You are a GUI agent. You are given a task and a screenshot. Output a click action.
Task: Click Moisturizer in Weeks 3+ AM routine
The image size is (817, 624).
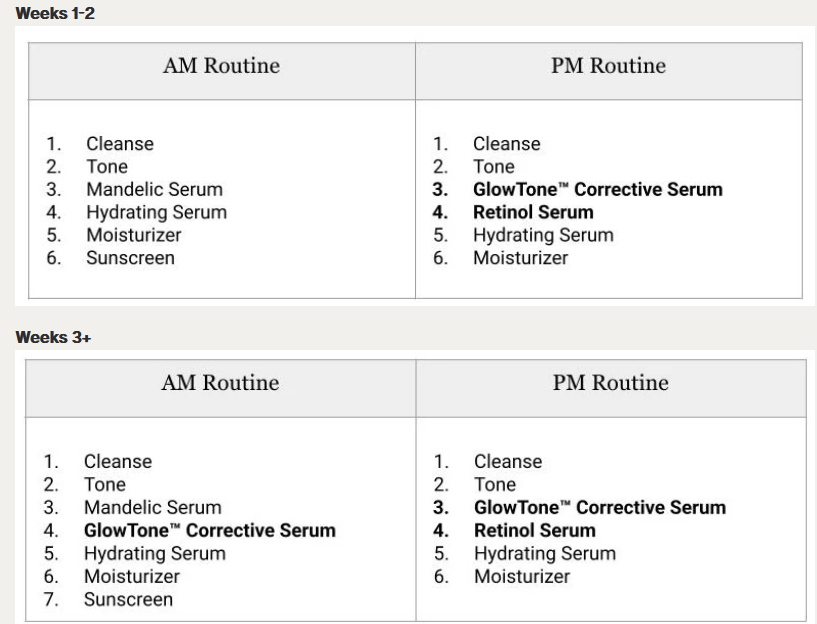[x=132, y=577]
